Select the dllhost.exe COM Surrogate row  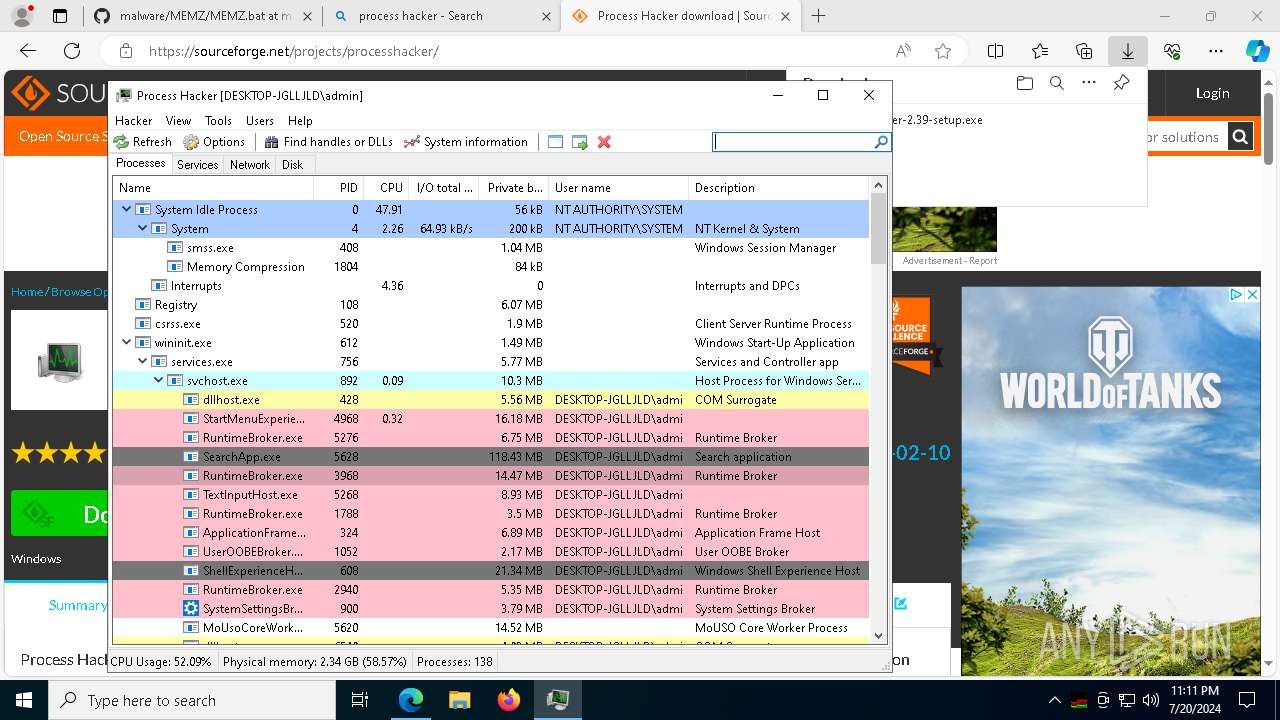pyautogui.click(x=491, y=399)
